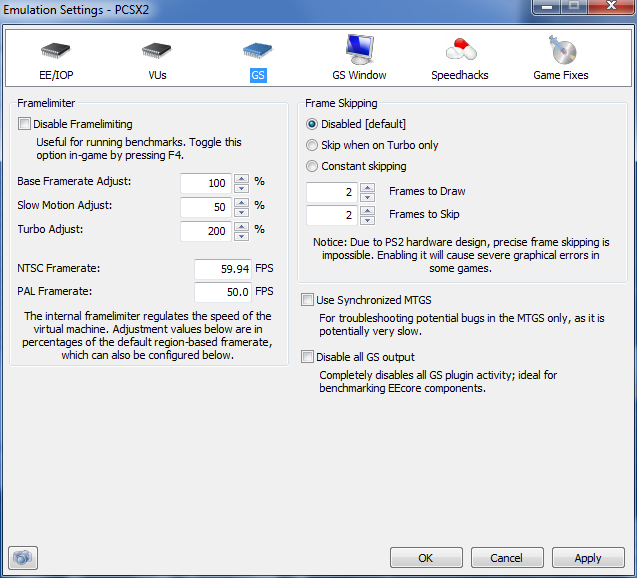Decrease Frames to Skip with down arrow
This screenshot has width=637, height=578.
point(367,220)
